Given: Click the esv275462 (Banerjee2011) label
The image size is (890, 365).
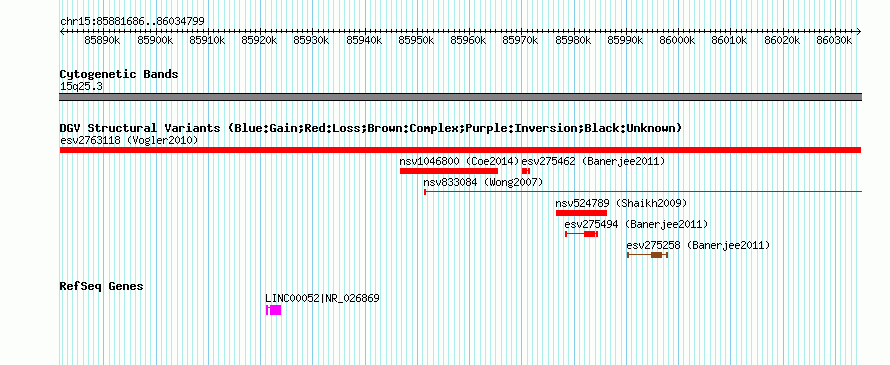Looking at the screenshot, I should pyautogui.click(x=593, y=161).
